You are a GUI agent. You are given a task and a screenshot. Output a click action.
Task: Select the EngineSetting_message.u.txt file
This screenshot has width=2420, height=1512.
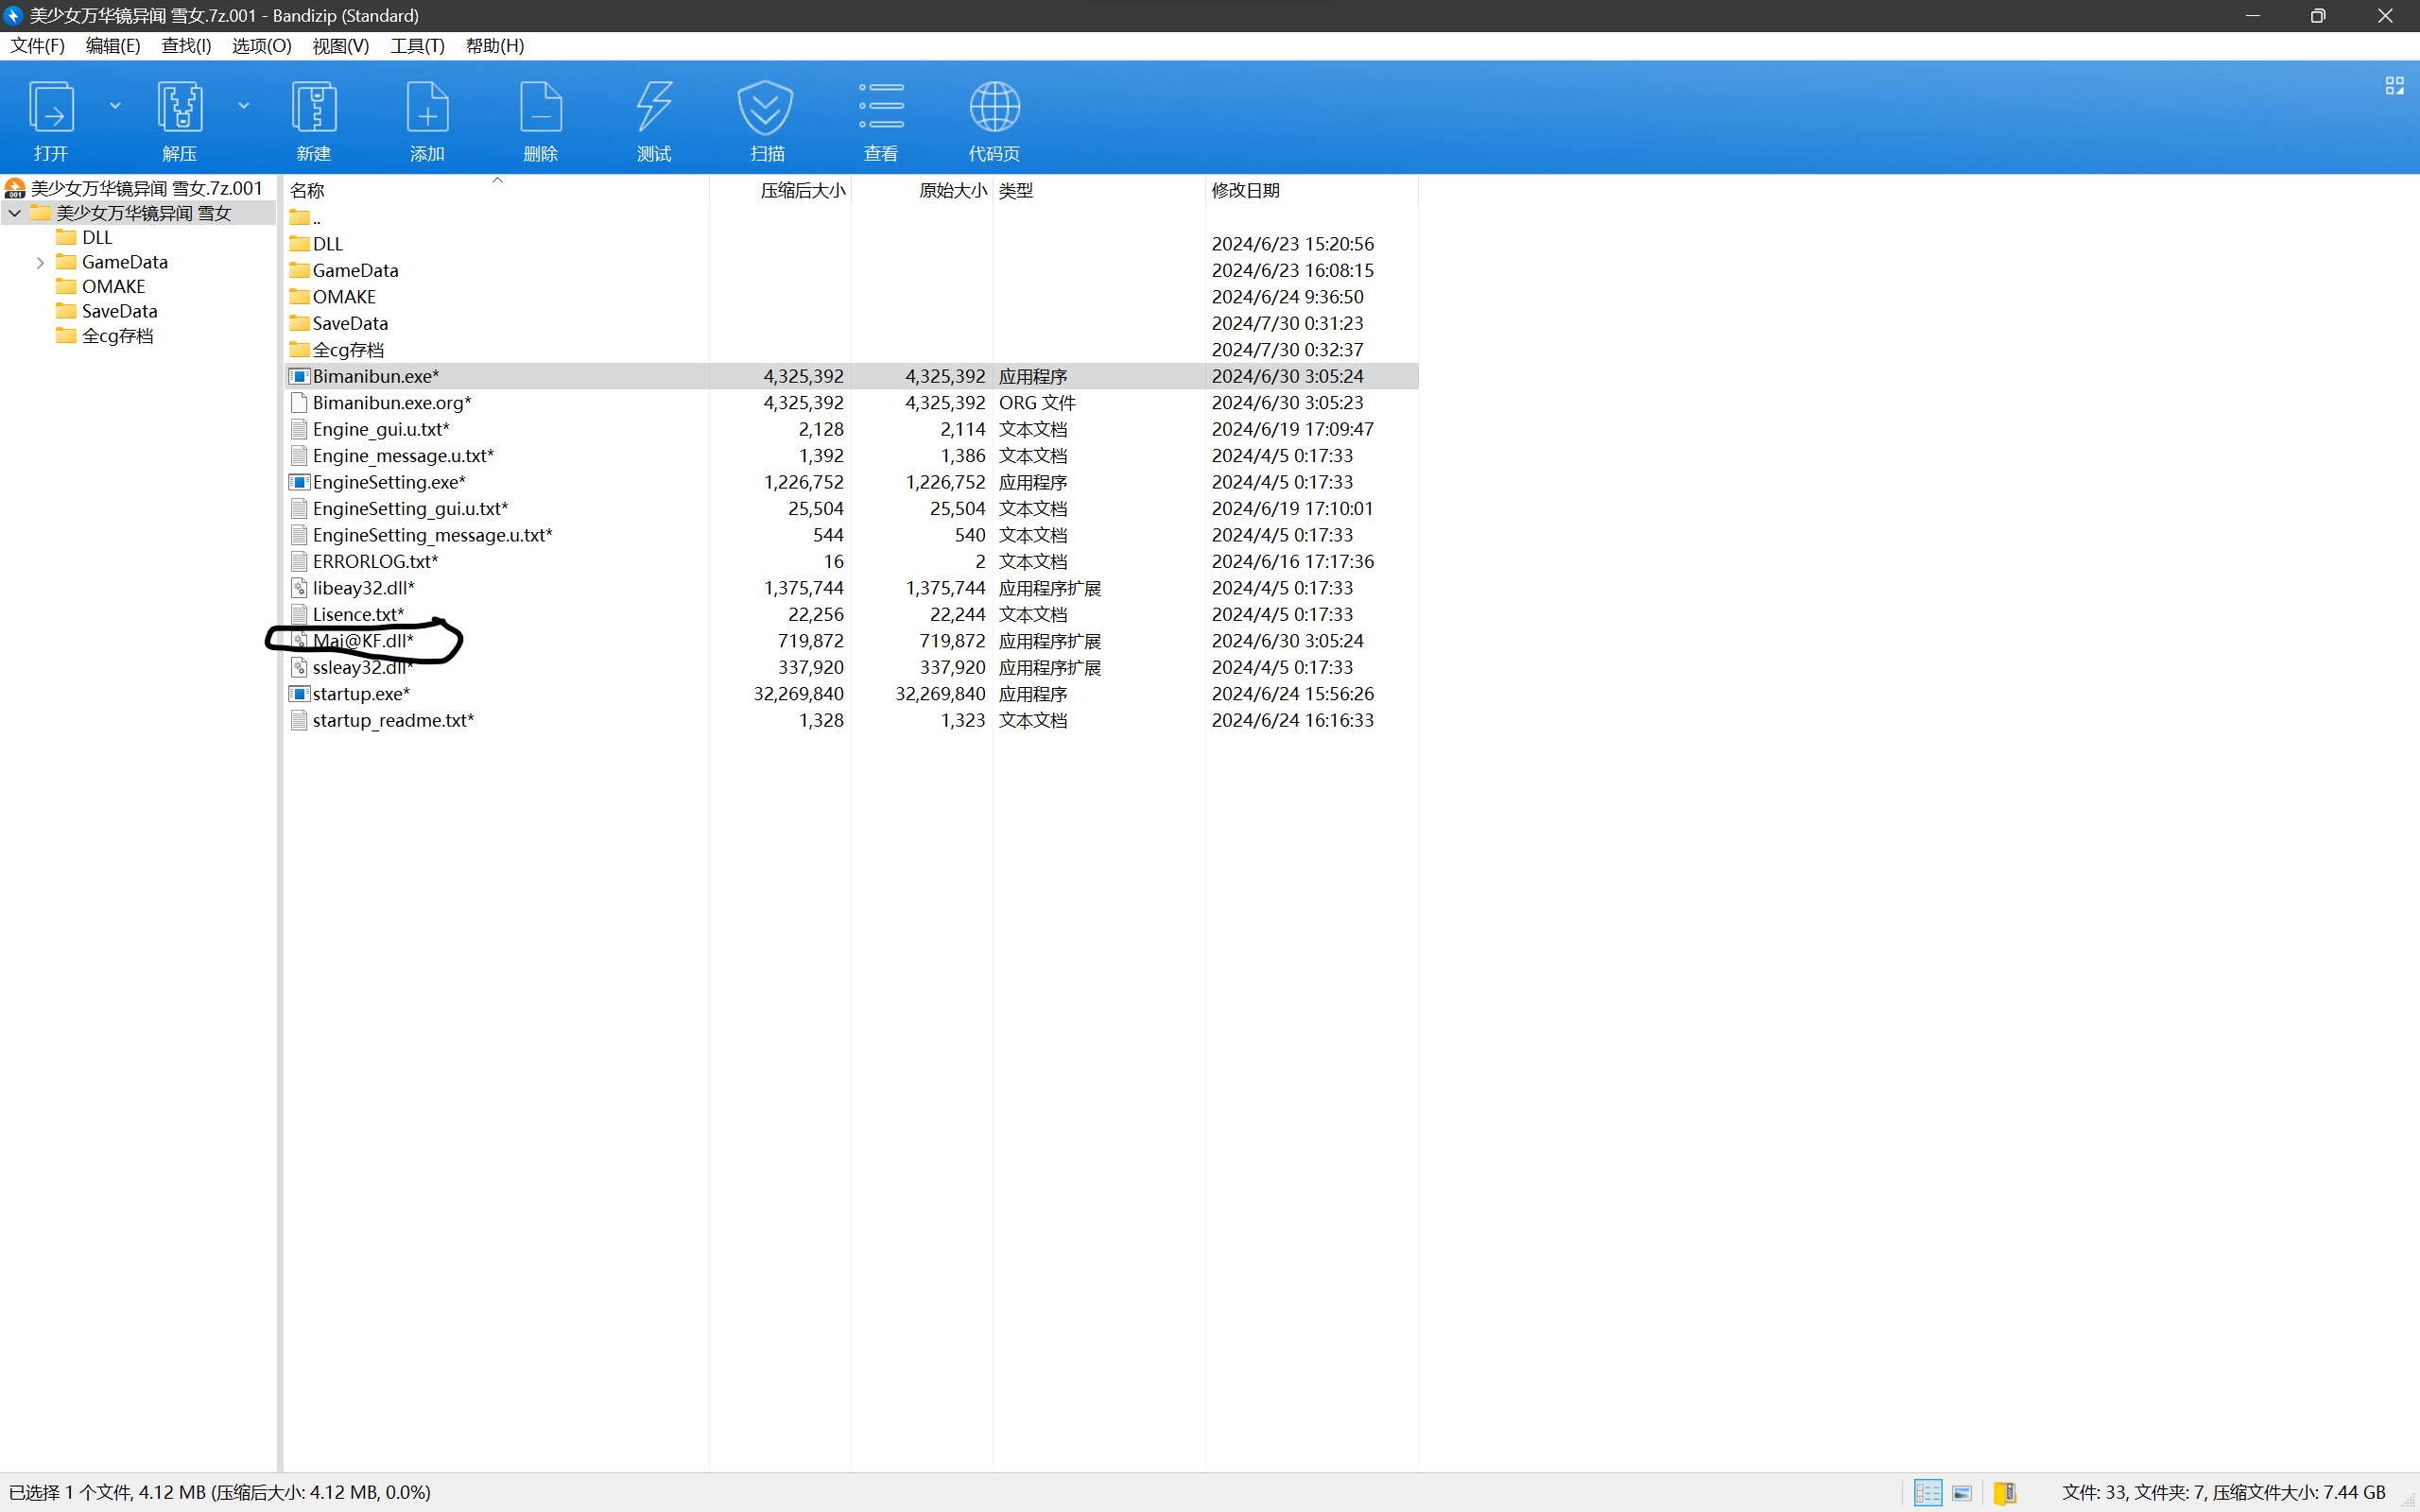(432, 535)
